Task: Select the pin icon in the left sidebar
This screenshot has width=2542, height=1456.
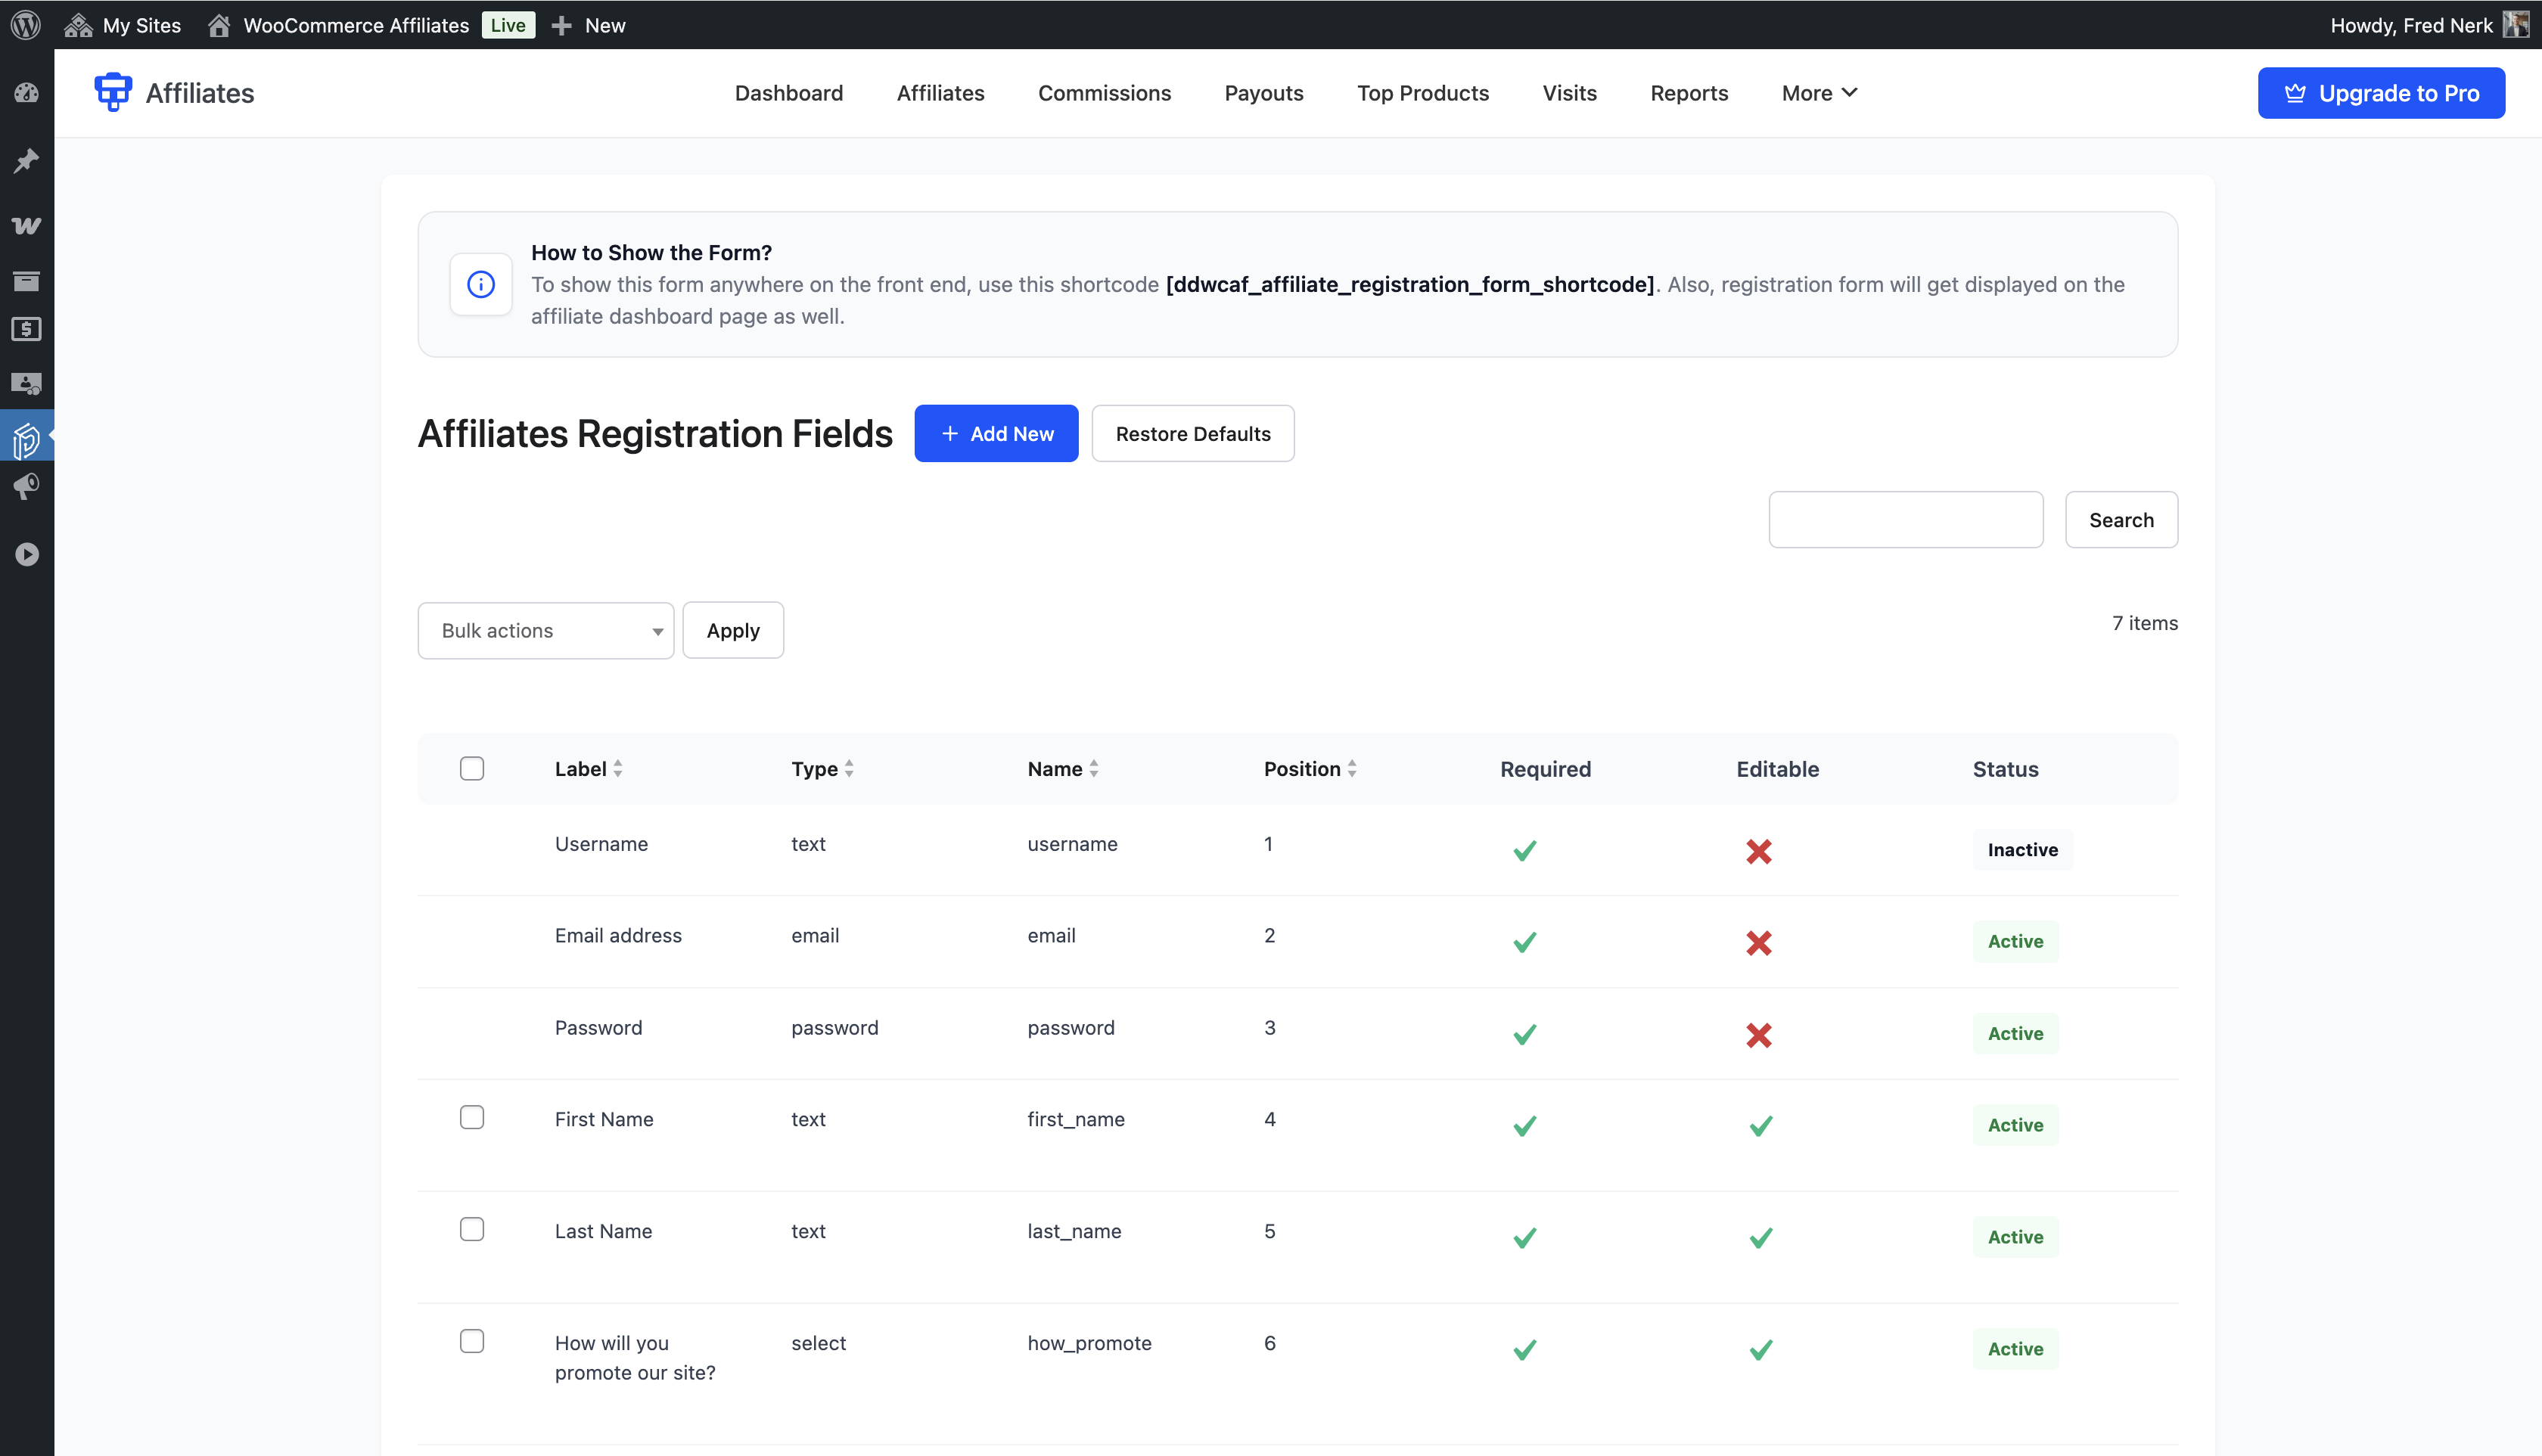Action: (27, 160)
